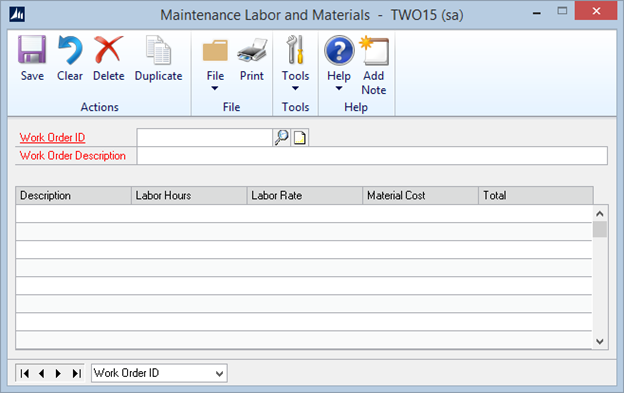Screen dimensions: 624x393
Task: Click the grid scrollbar thumb
Action: (600, 230)
